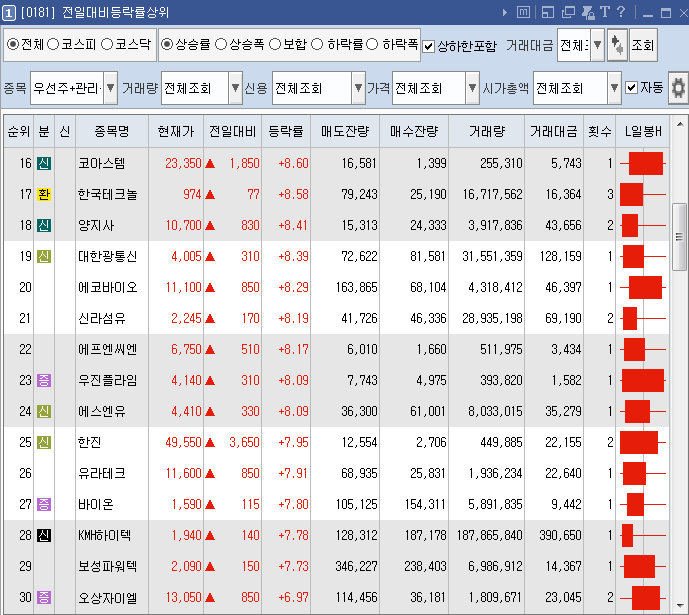
Task: Select the 하락률 radio button
Action: coord(317,44)
